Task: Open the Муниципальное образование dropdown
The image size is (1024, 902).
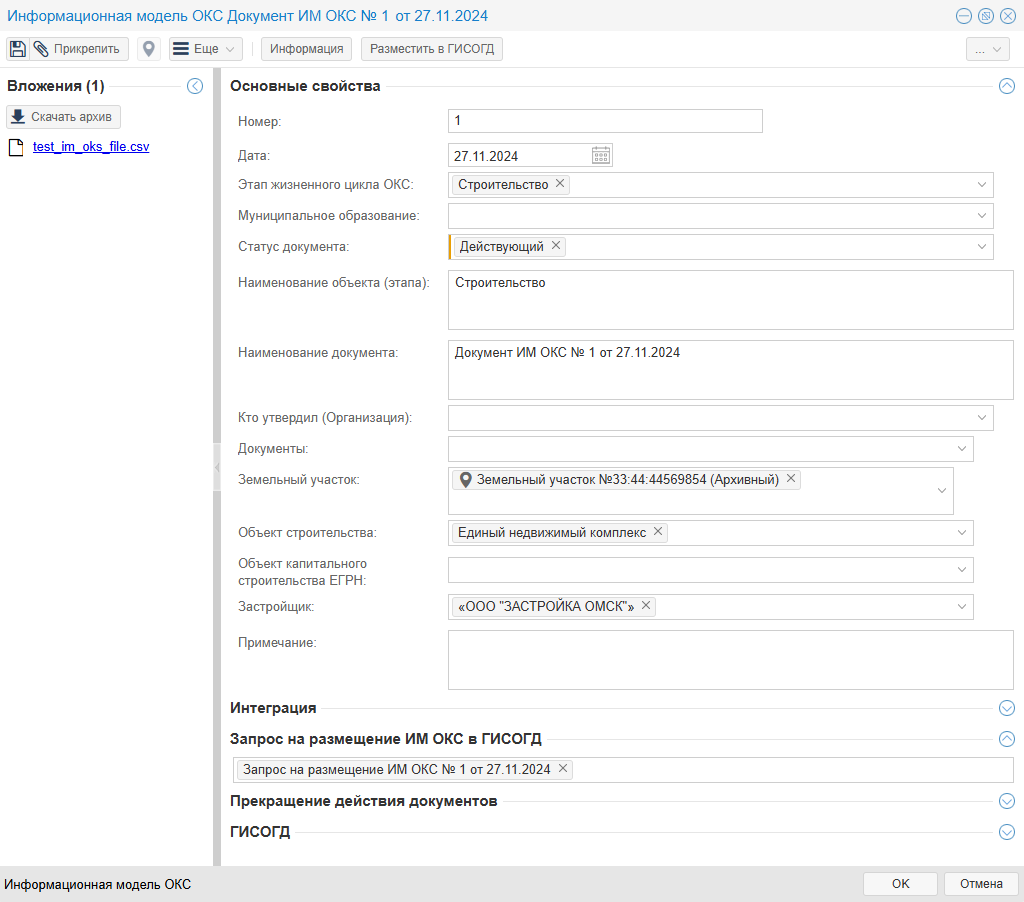Action: tap(982, 215)
